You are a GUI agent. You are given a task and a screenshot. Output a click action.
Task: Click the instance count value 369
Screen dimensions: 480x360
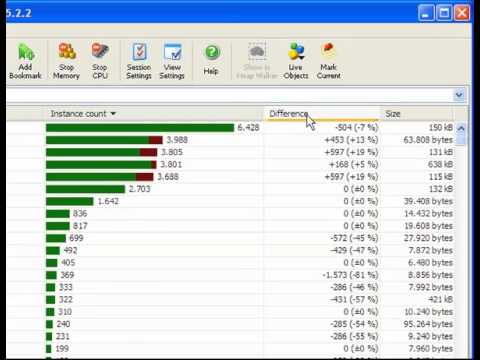pyautogui.click(x=67, y=275)
